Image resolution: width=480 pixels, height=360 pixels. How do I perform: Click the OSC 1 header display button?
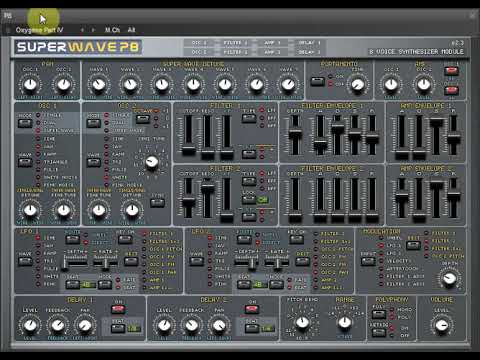point(199,43)
